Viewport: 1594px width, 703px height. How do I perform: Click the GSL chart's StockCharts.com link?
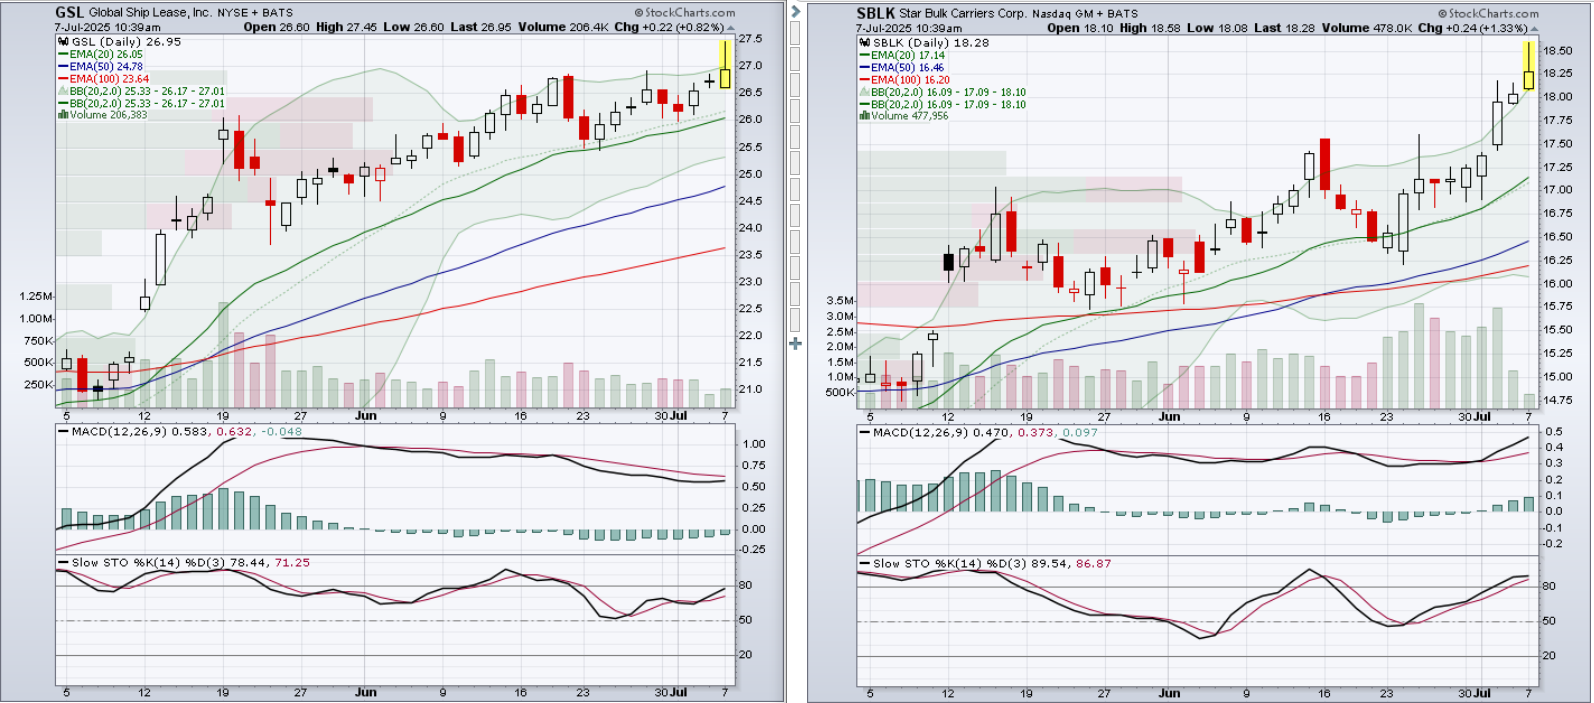click(x=685, y=13)
